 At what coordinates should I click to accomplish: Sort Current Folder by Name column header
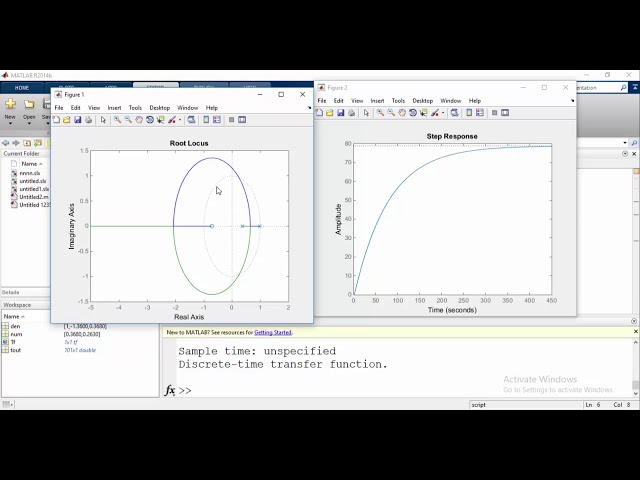click(x=32, y=164)
